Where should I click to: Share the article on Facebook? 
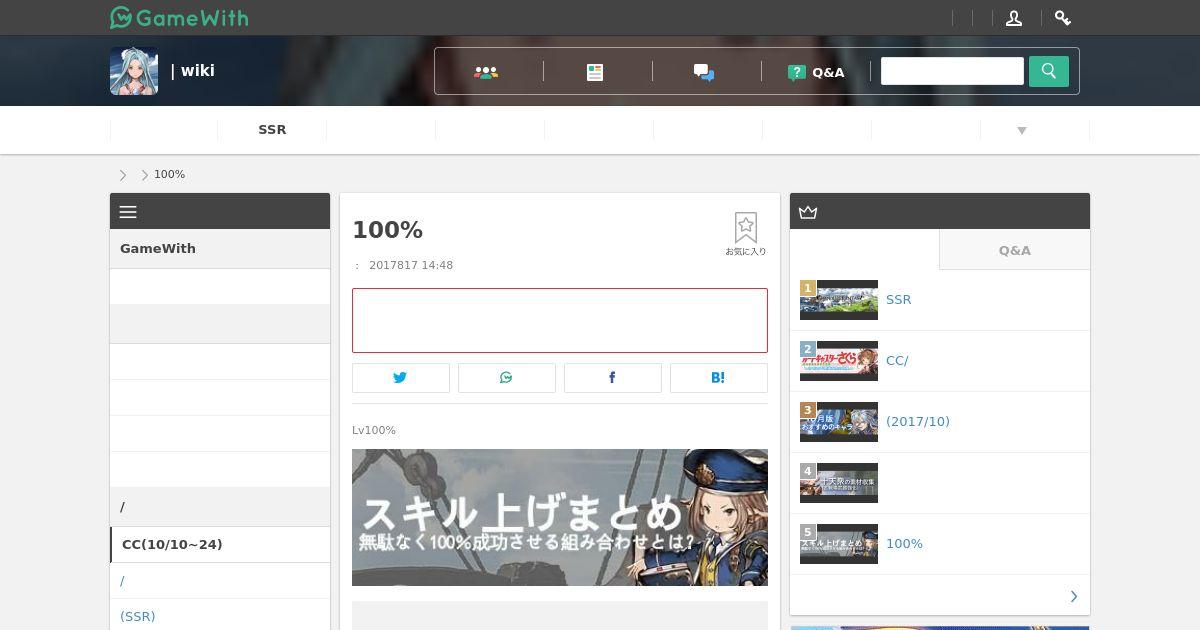[x=613, y=378]
